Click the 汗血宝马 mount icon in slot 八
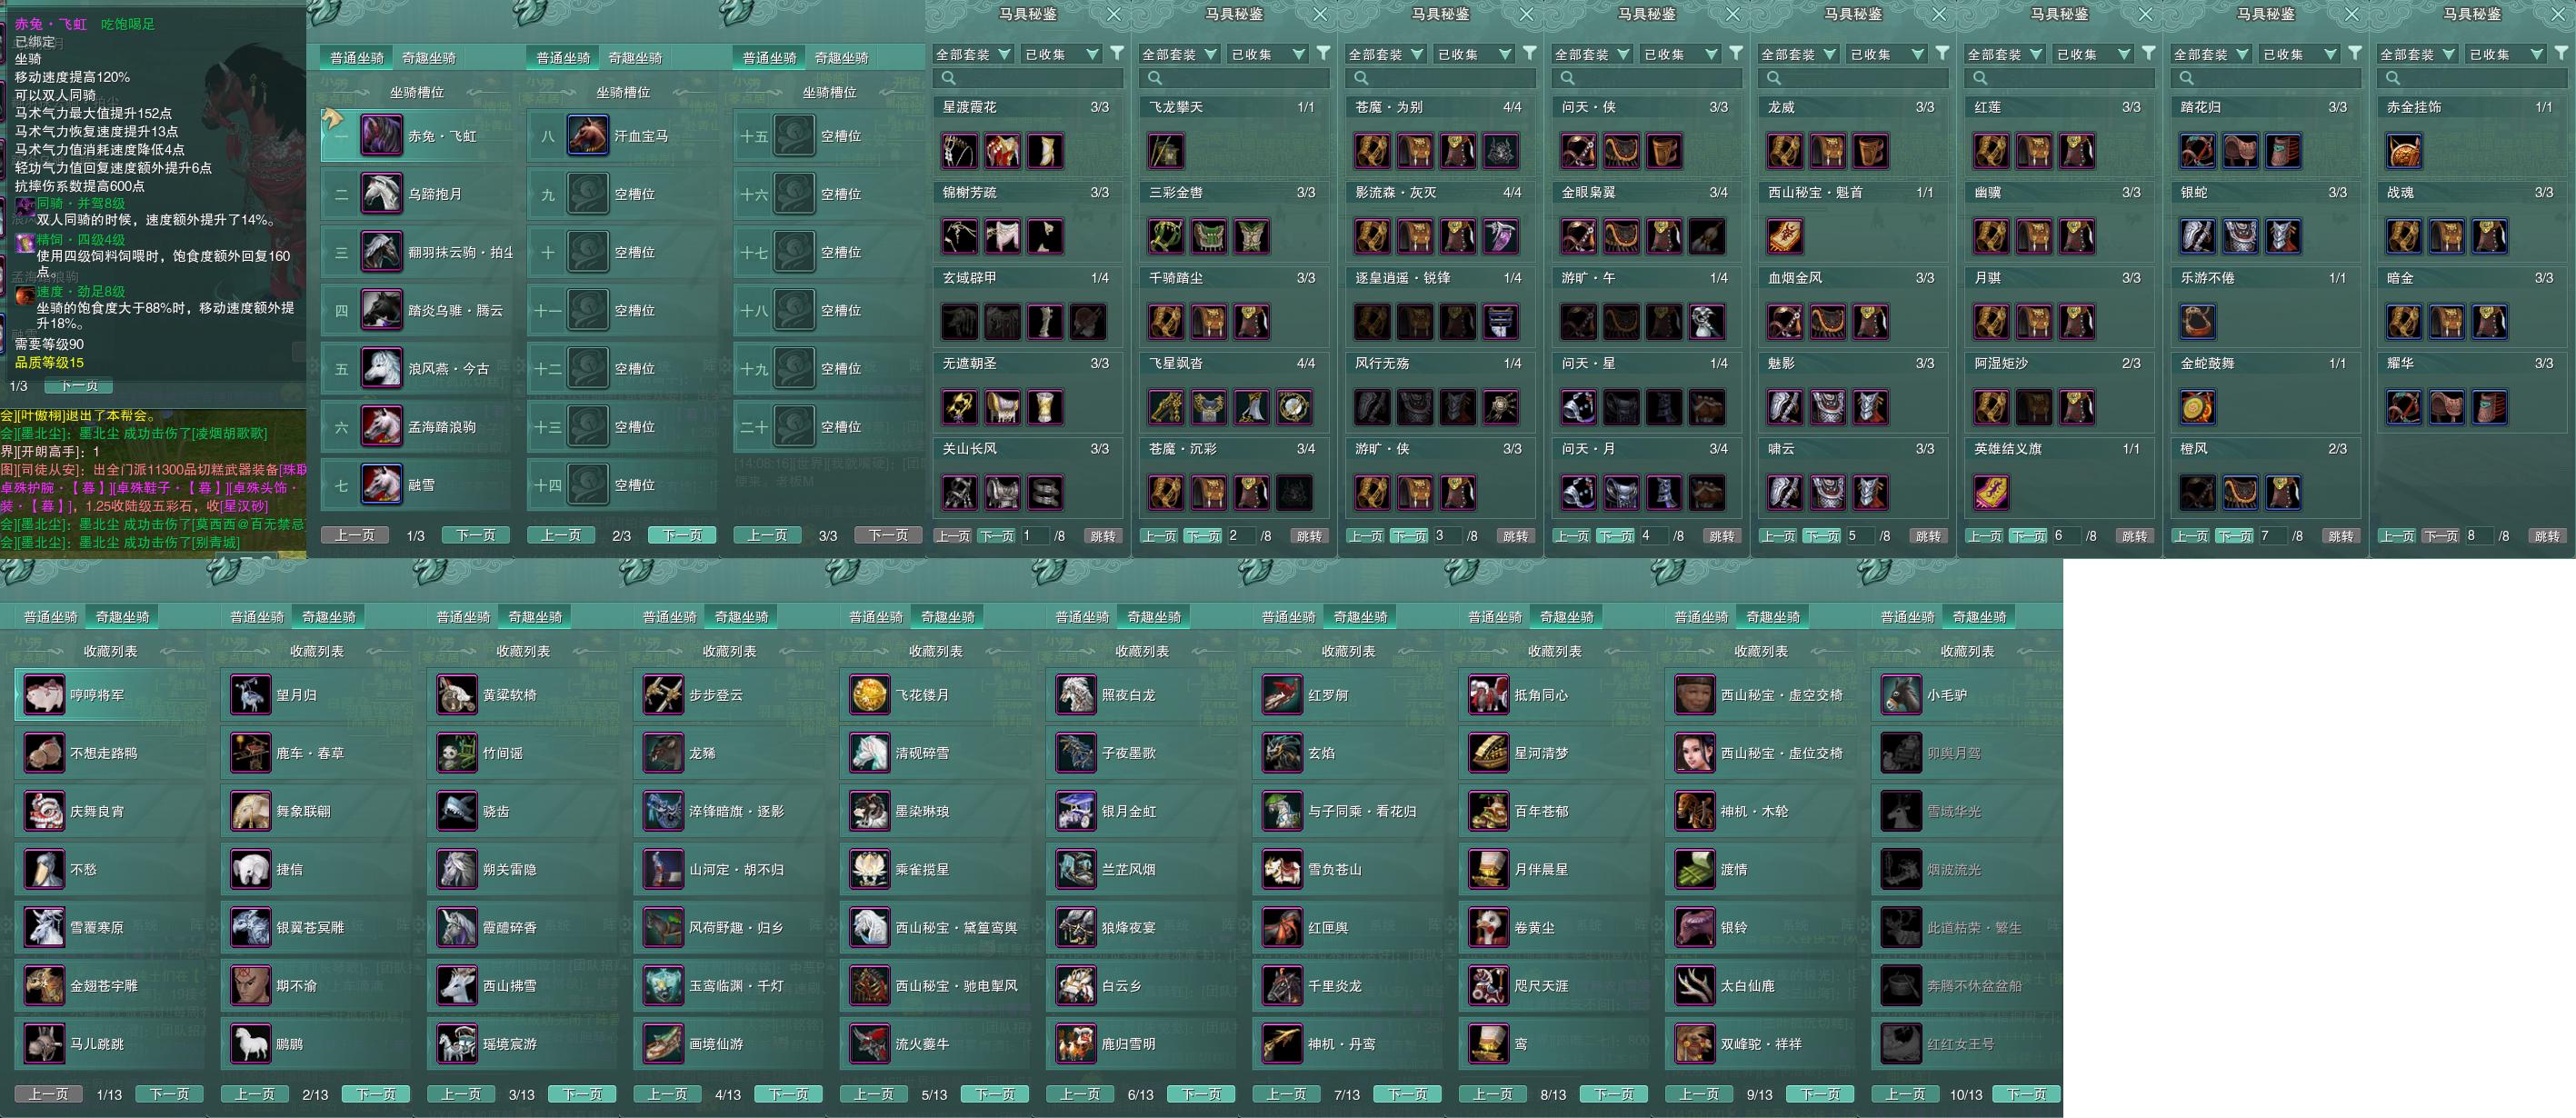This screenshot has width=2576, height=1118. pyautogui.click(x=588, y=136)
